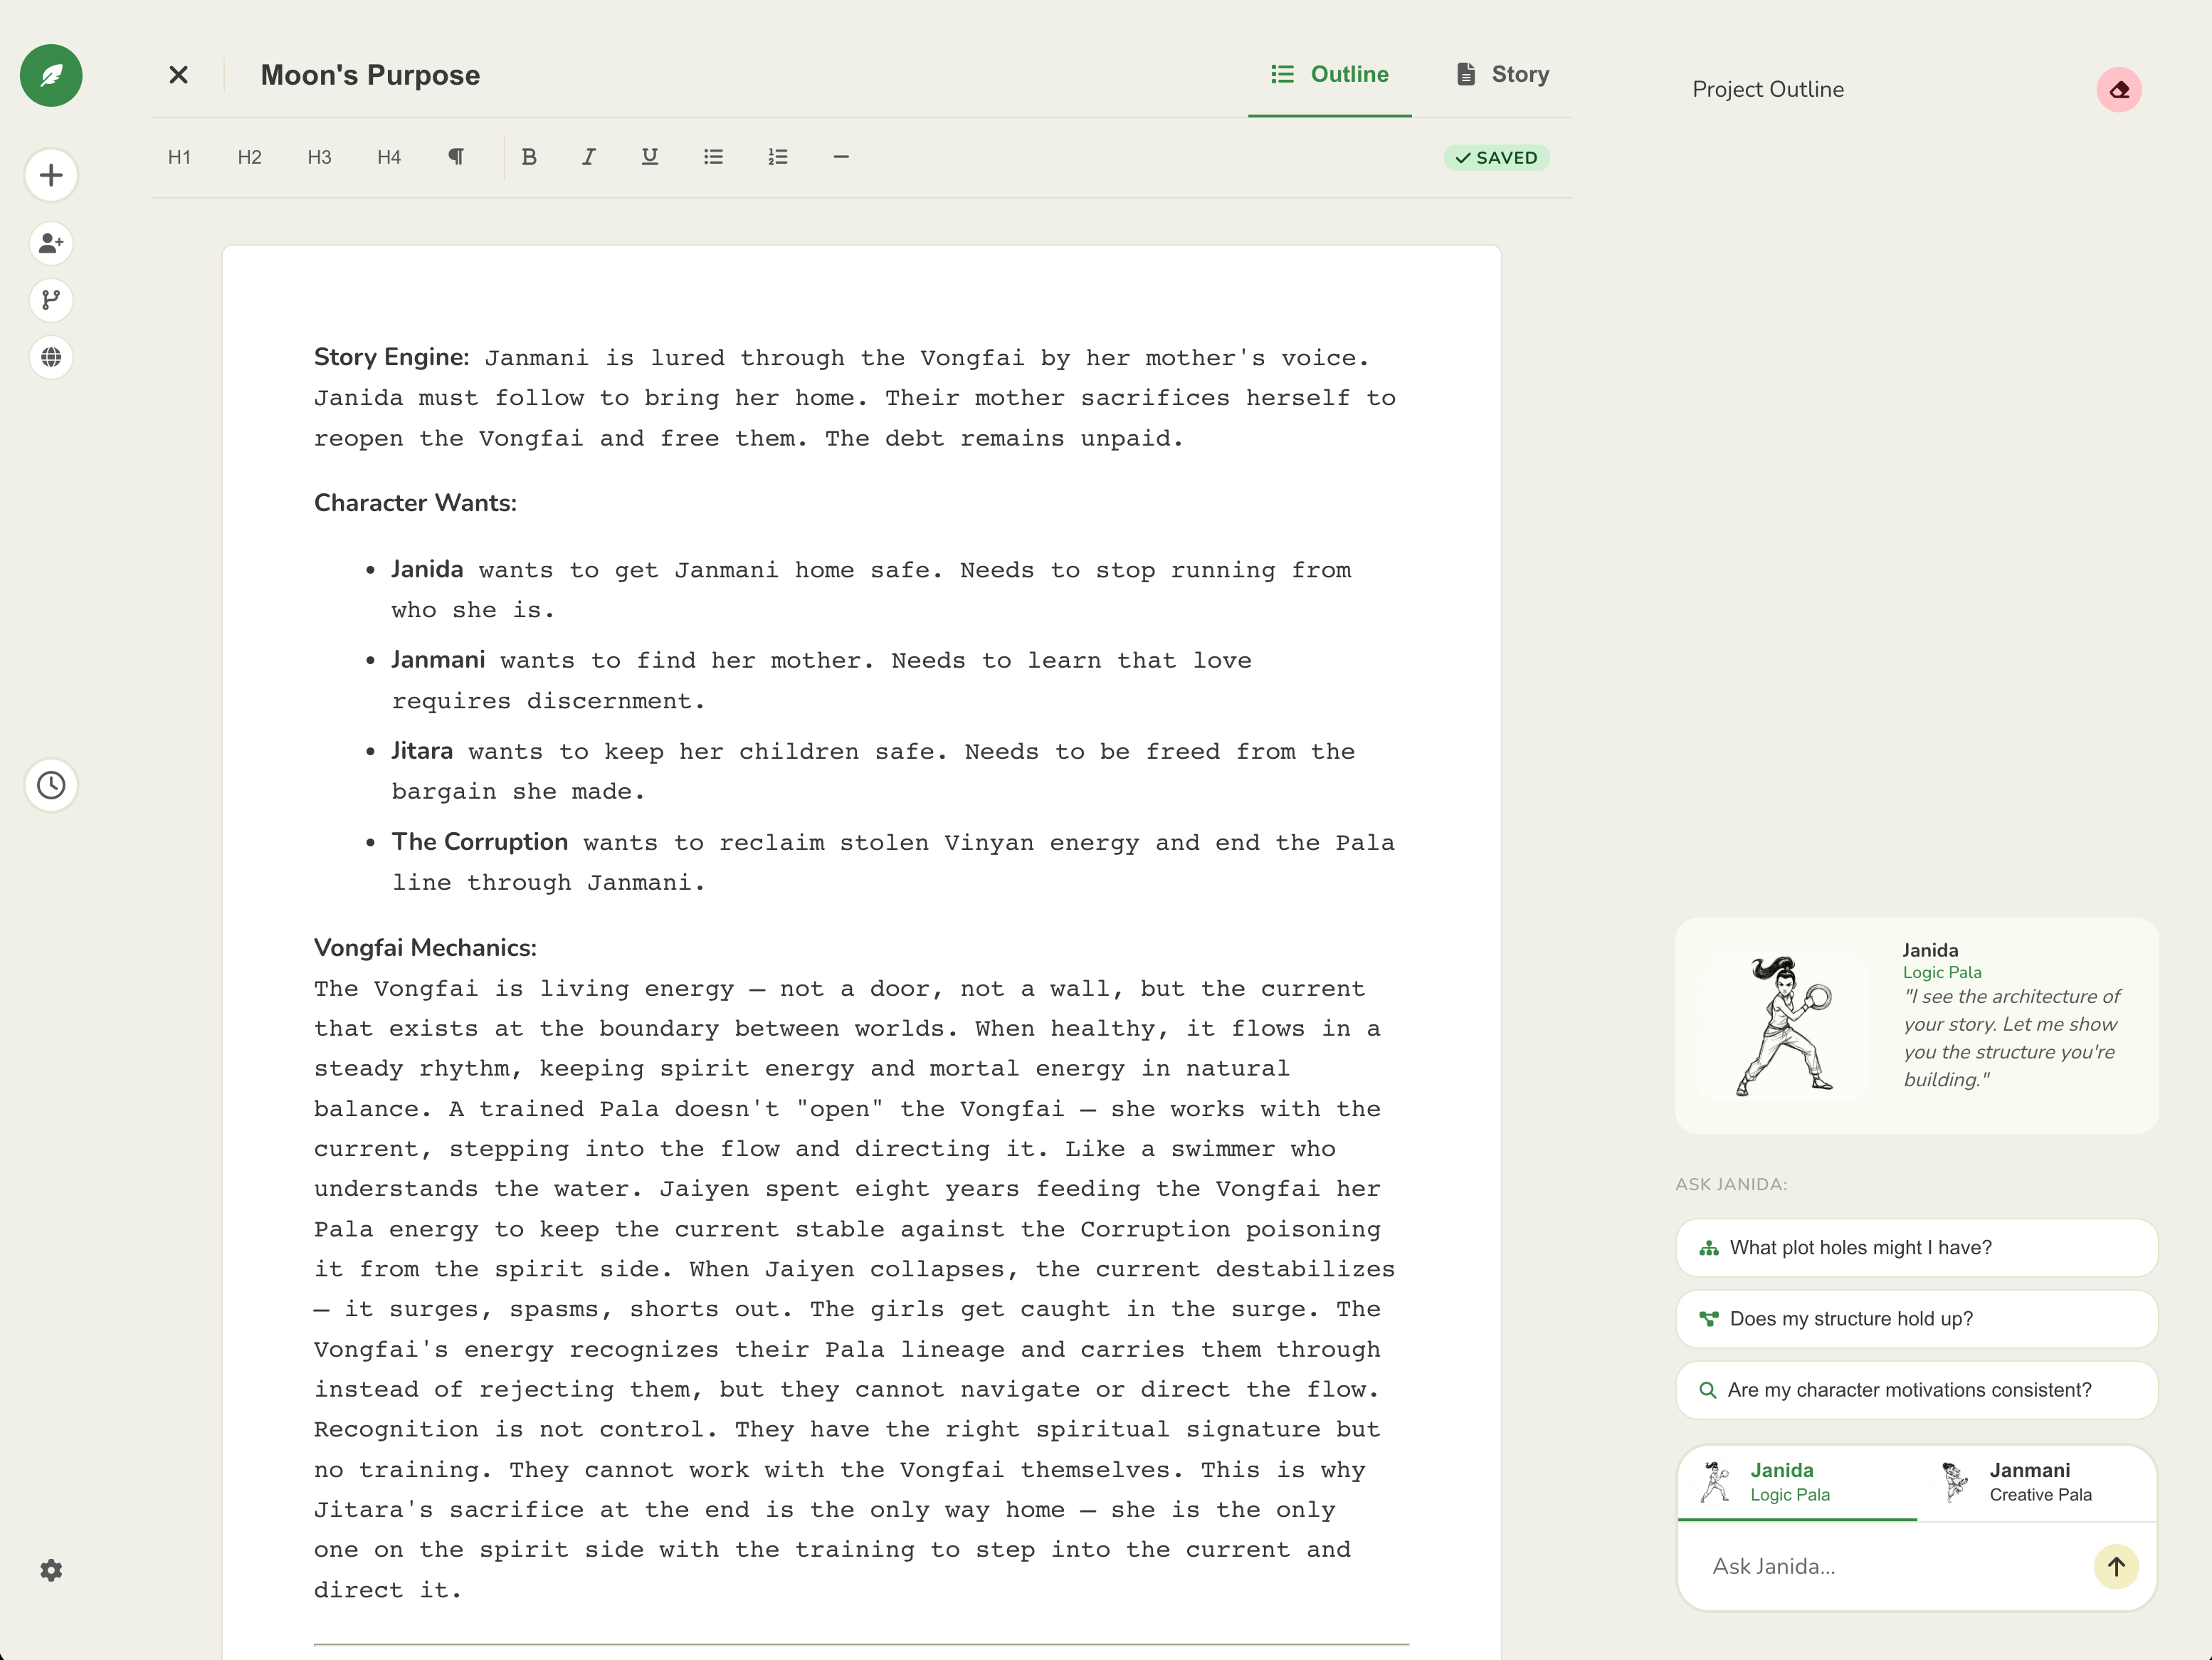Insert a numbered list

coord(778,157)
